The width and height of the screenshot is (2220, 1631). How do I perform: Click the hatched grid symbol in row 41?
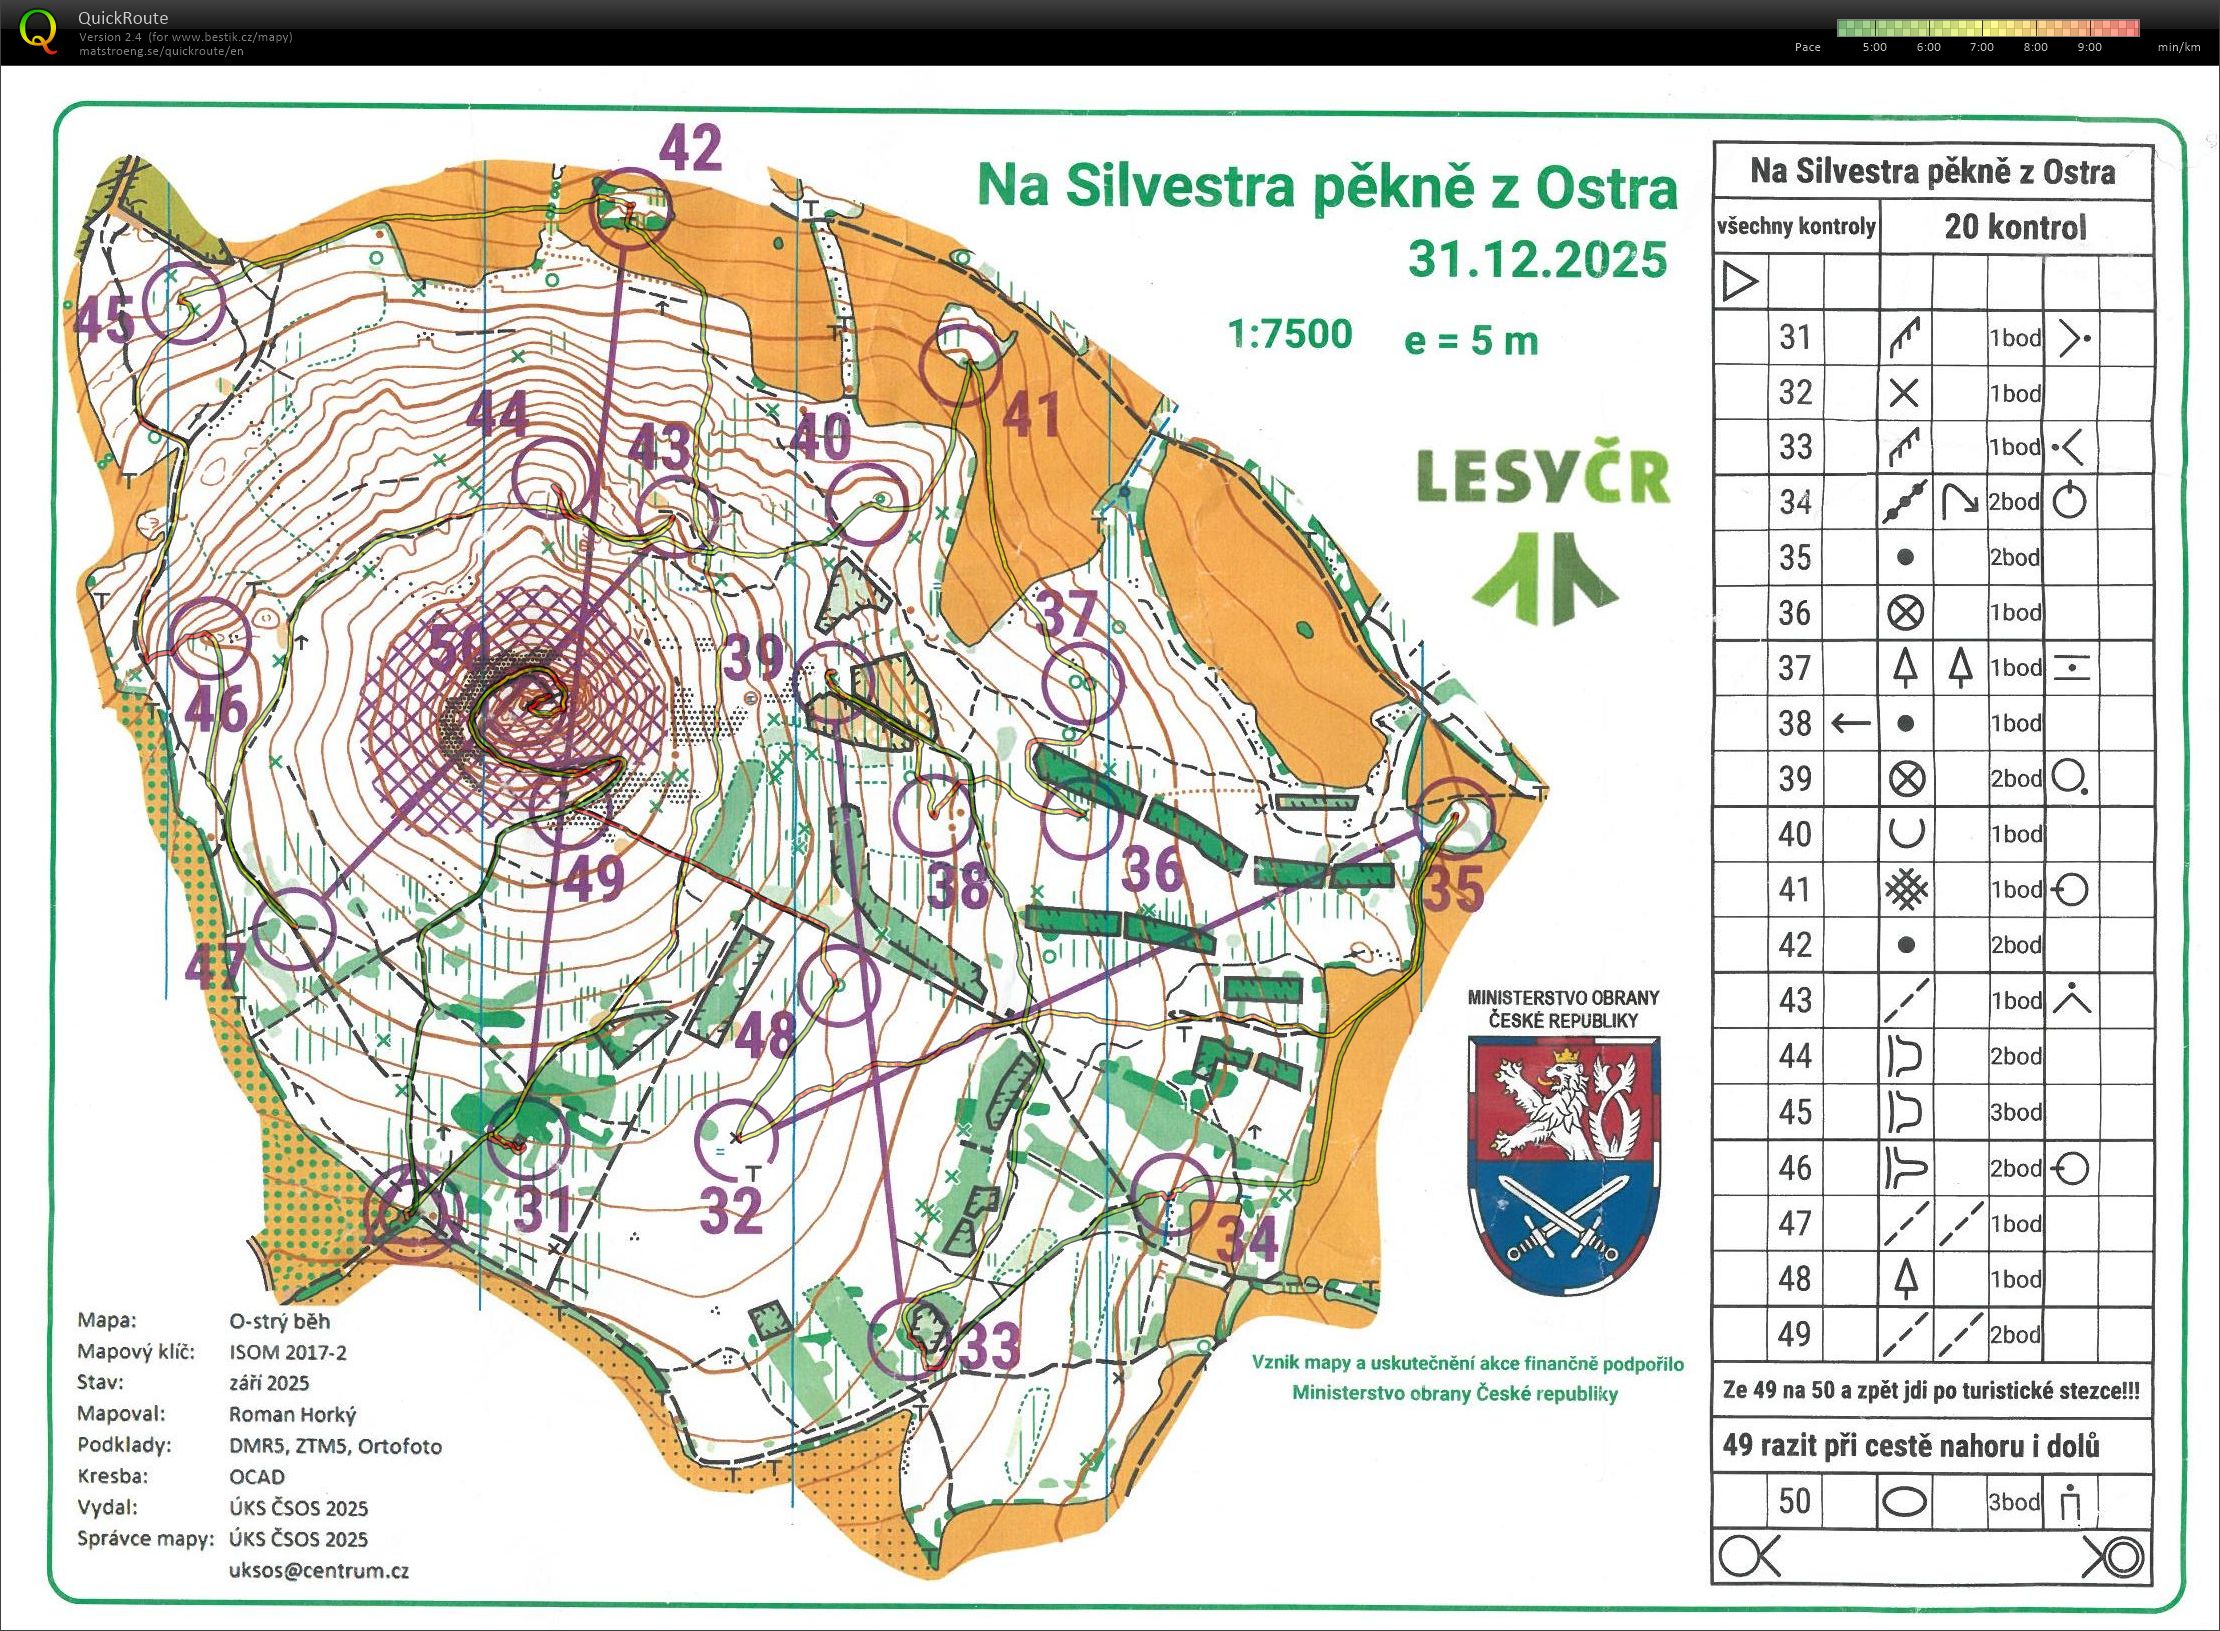[1906, 888]
